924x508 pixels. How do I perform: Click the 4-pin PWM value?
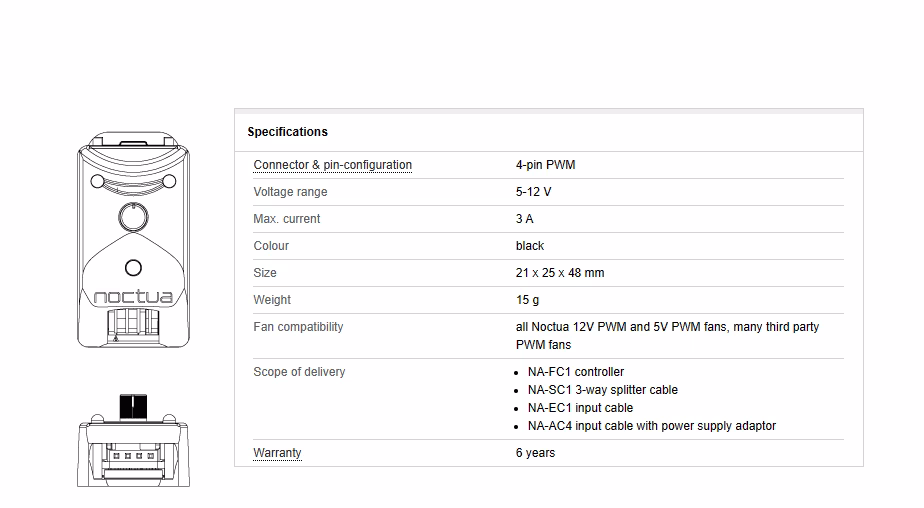pyautogui.click(x=545, y=165)
